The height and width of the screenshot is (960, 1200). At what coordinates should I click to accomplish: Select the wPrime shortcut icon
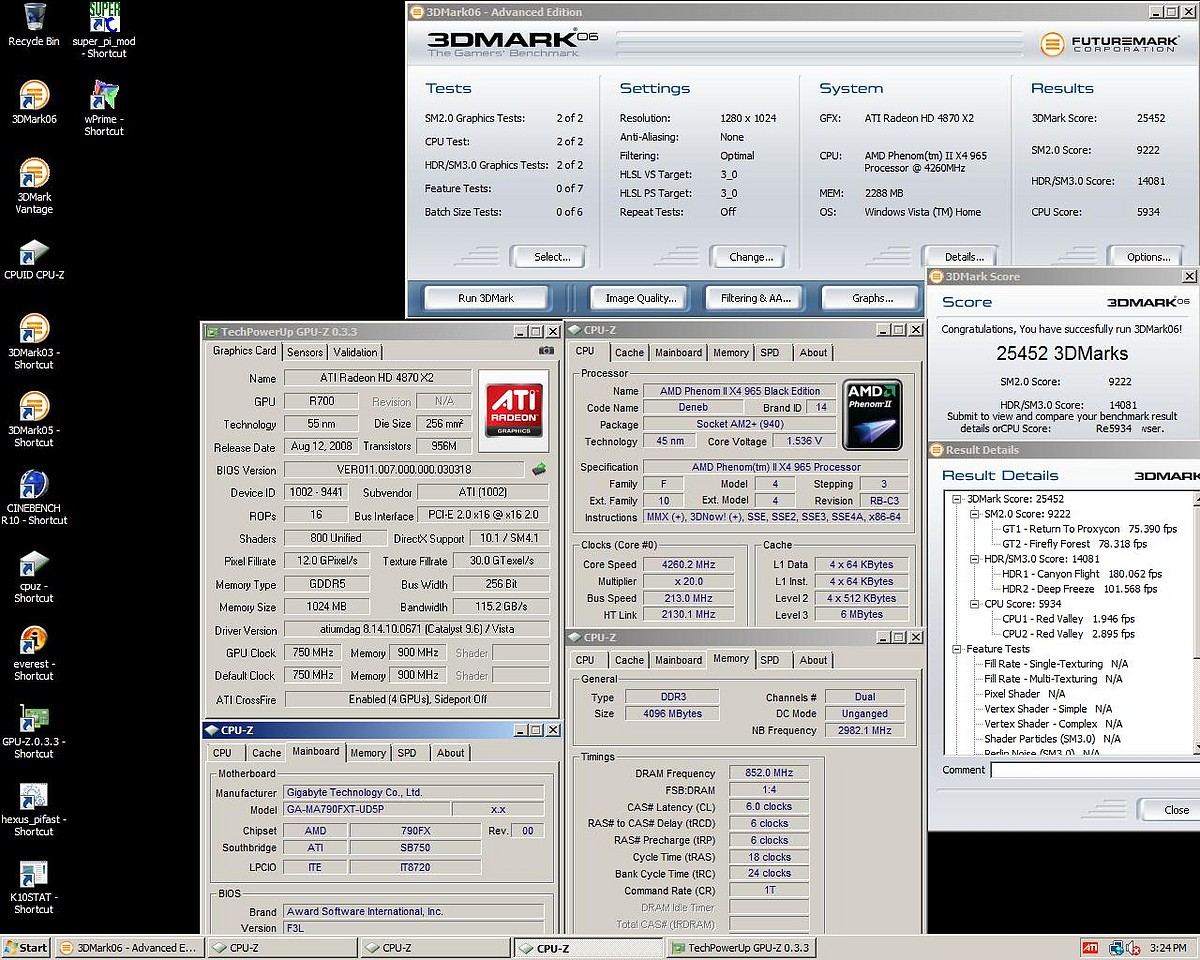(x=104, y=108)
